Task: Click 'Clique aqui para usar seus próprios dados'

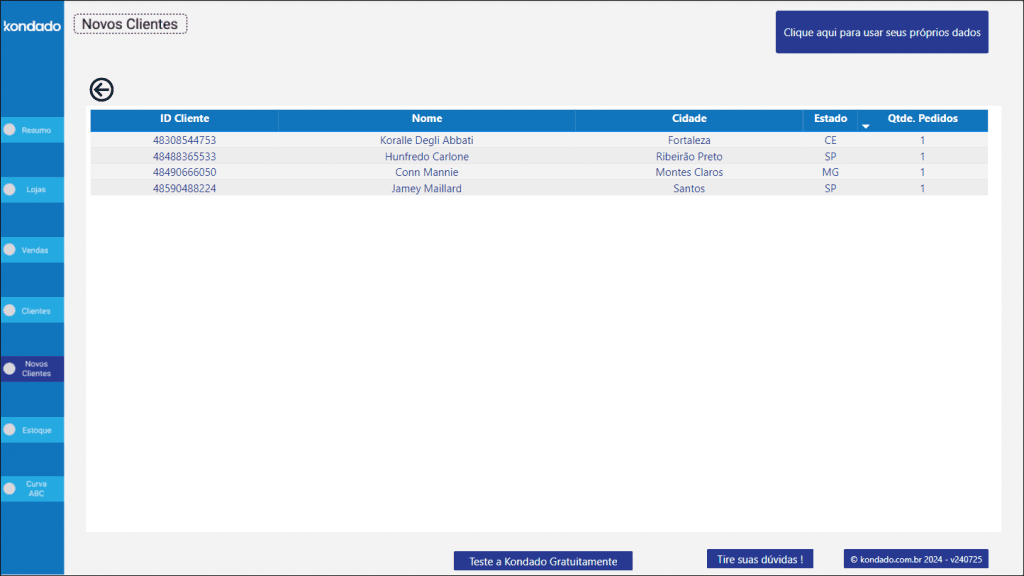Action: click(x=881, y=33)
